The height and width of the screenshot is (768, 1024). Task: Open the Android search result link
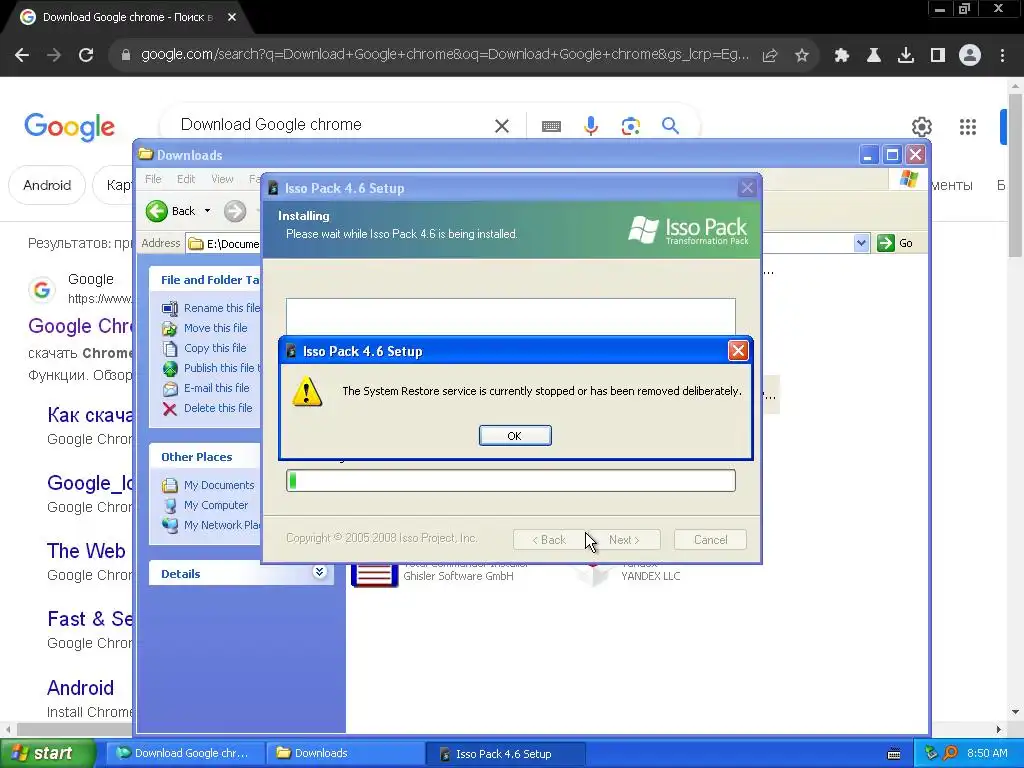tap(80, 688)
